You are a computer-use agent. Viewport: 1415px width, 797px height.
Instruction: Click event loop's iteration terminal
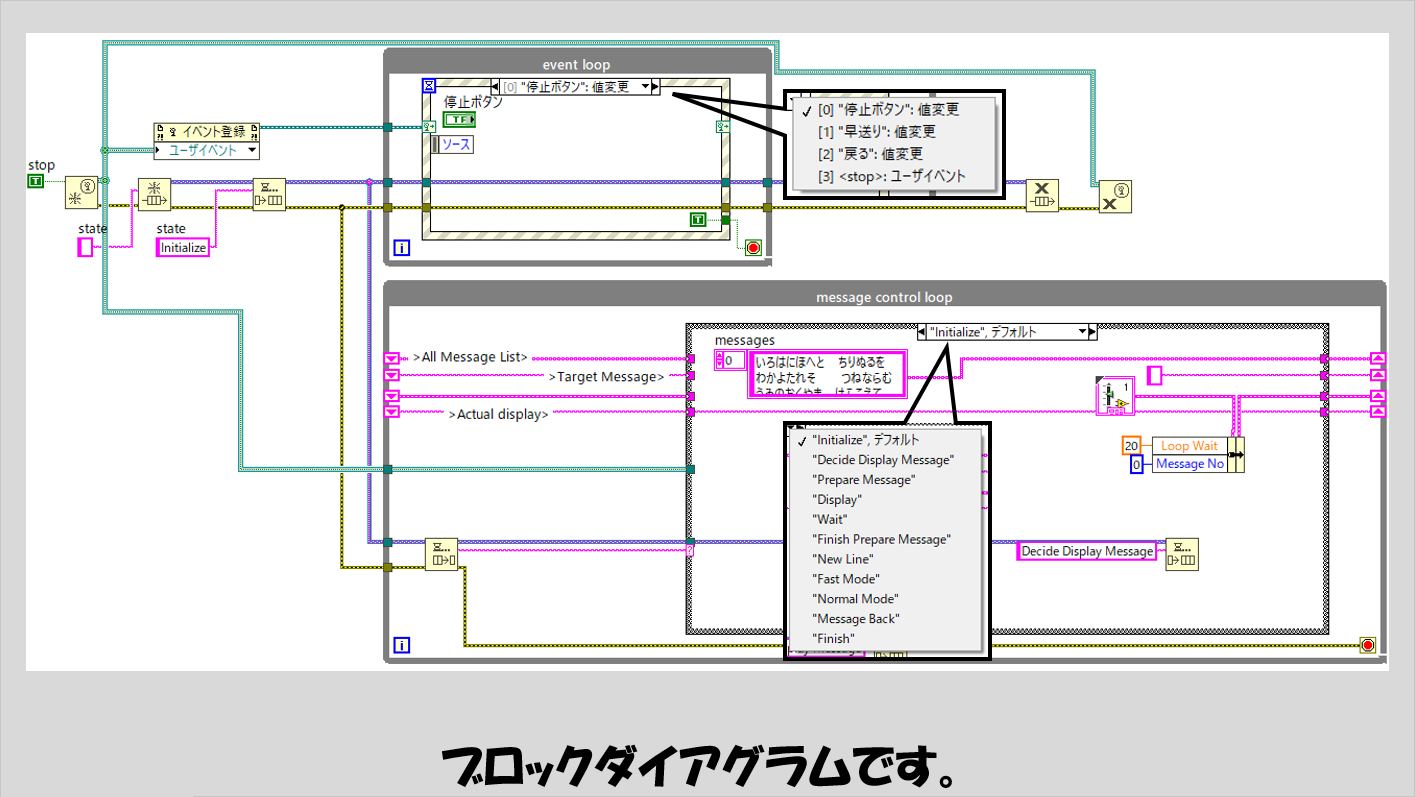[402, 248]
